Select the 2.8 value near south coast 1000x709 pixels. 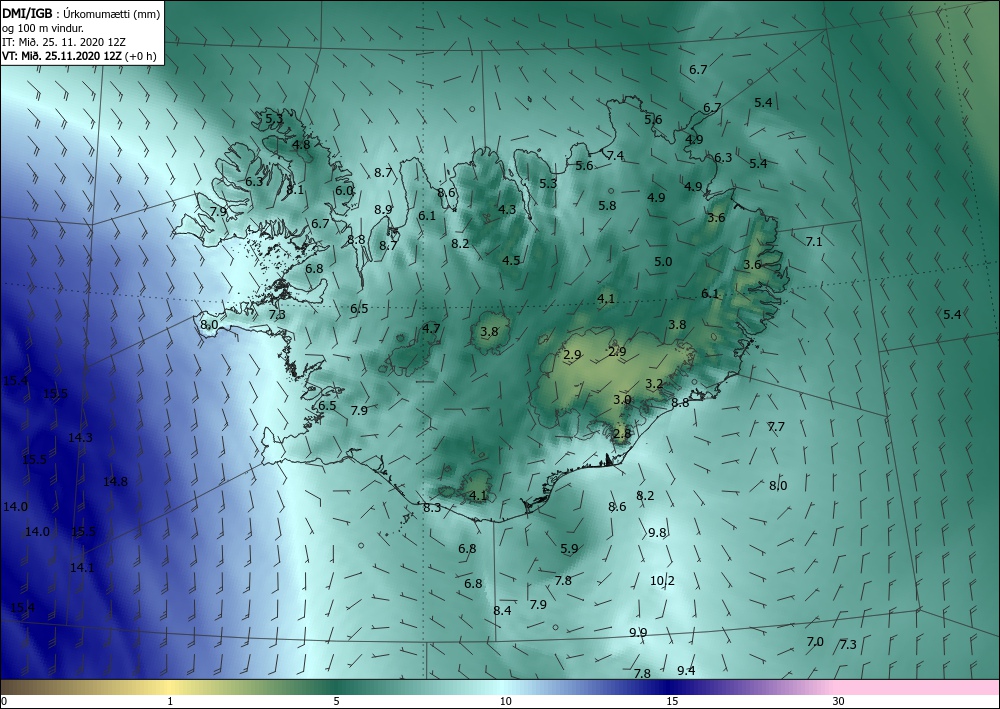(x=622, y=434)
